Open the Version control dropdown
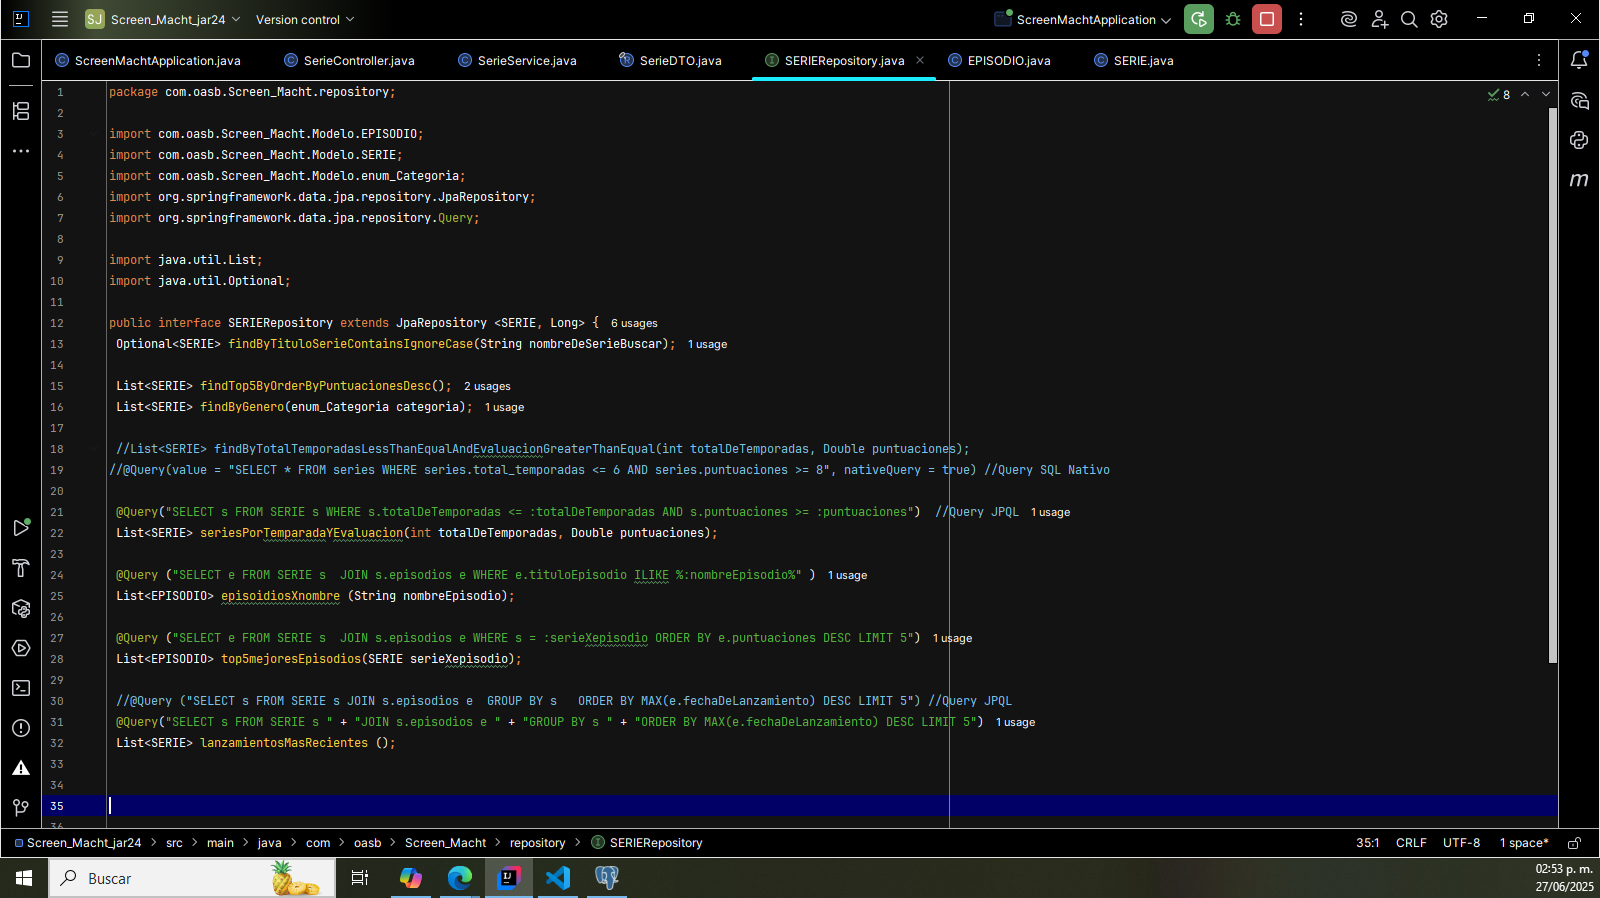Image resolution: width=1600 pixels, height=898 pixels. pyautogui.click(x=305, y=19)
